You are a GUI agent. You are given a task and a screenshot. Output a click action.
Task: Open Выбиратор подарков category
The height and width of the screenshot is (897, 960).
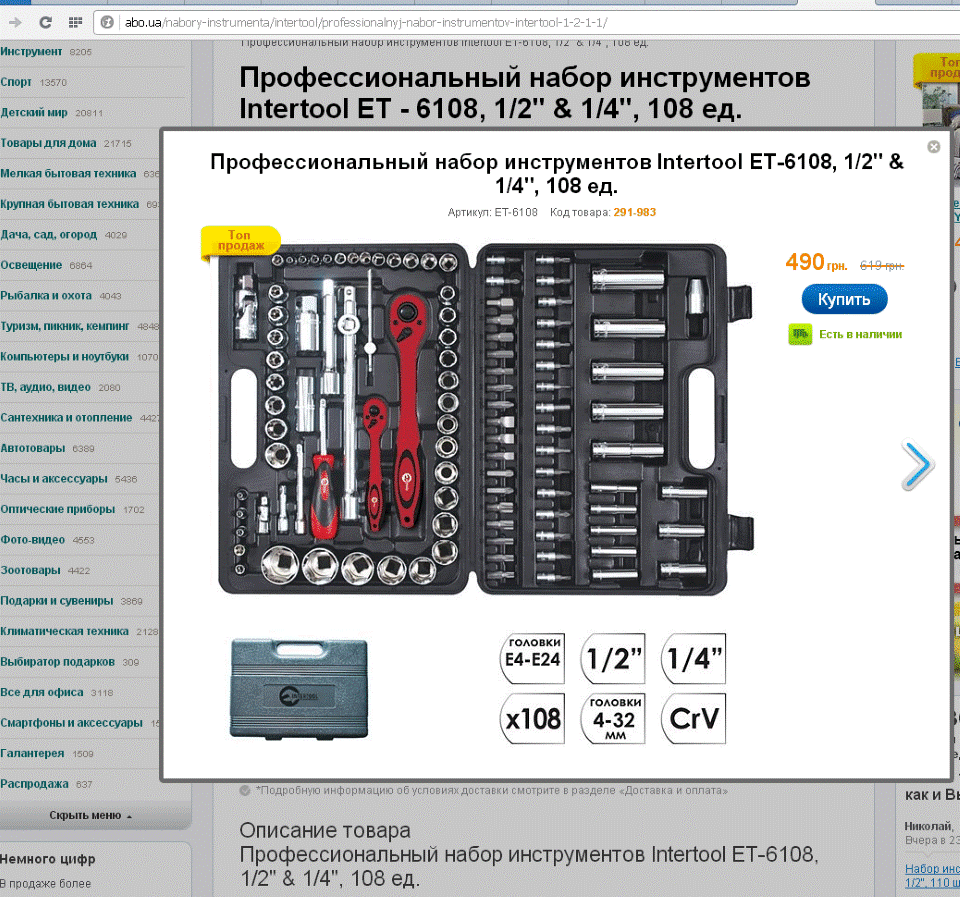tap(58, 662)
